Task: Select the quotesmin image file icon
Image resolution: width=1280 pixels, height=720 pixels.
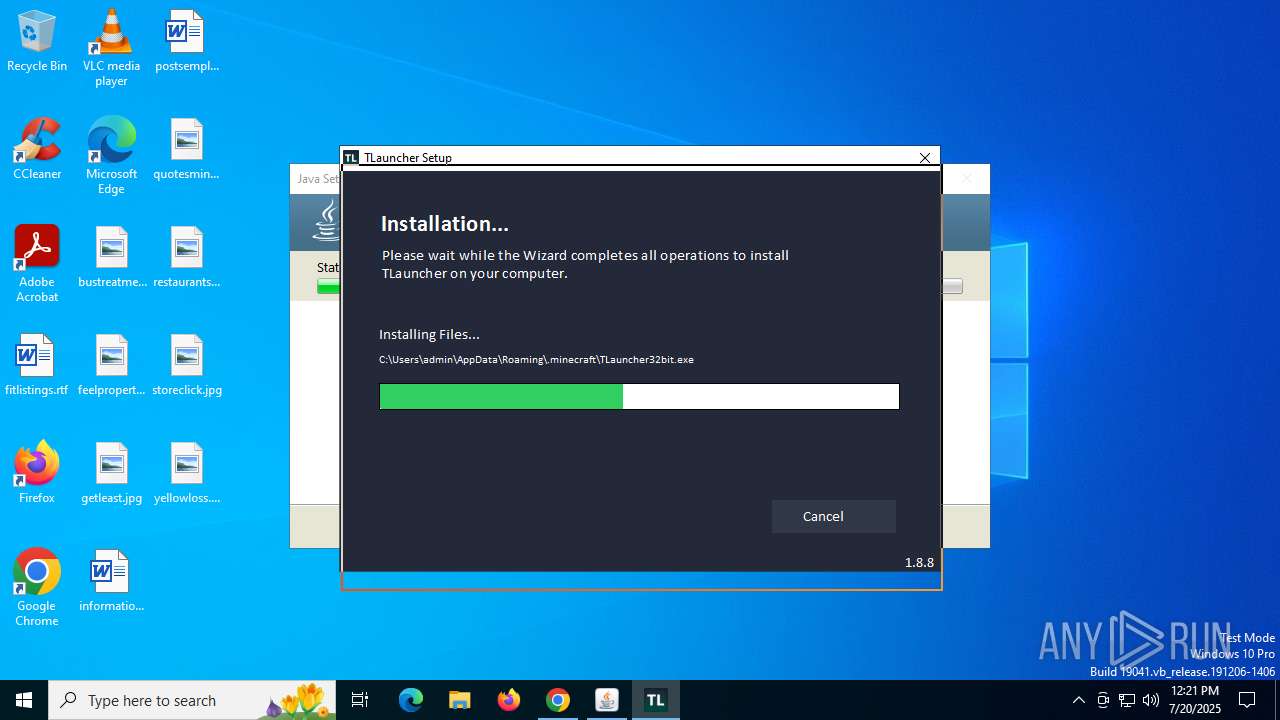Action: click(186, 149)
